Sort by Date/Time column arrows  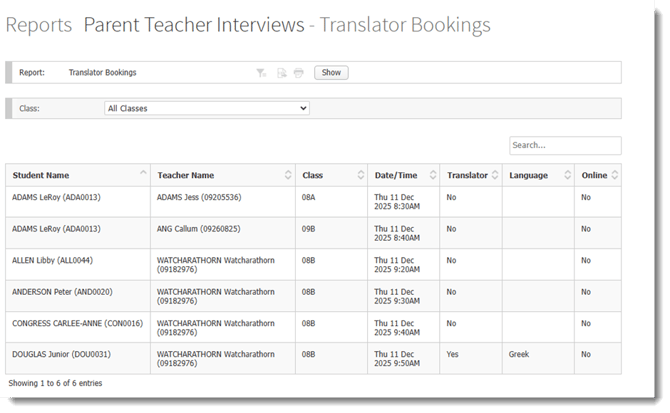click(431, 175)
